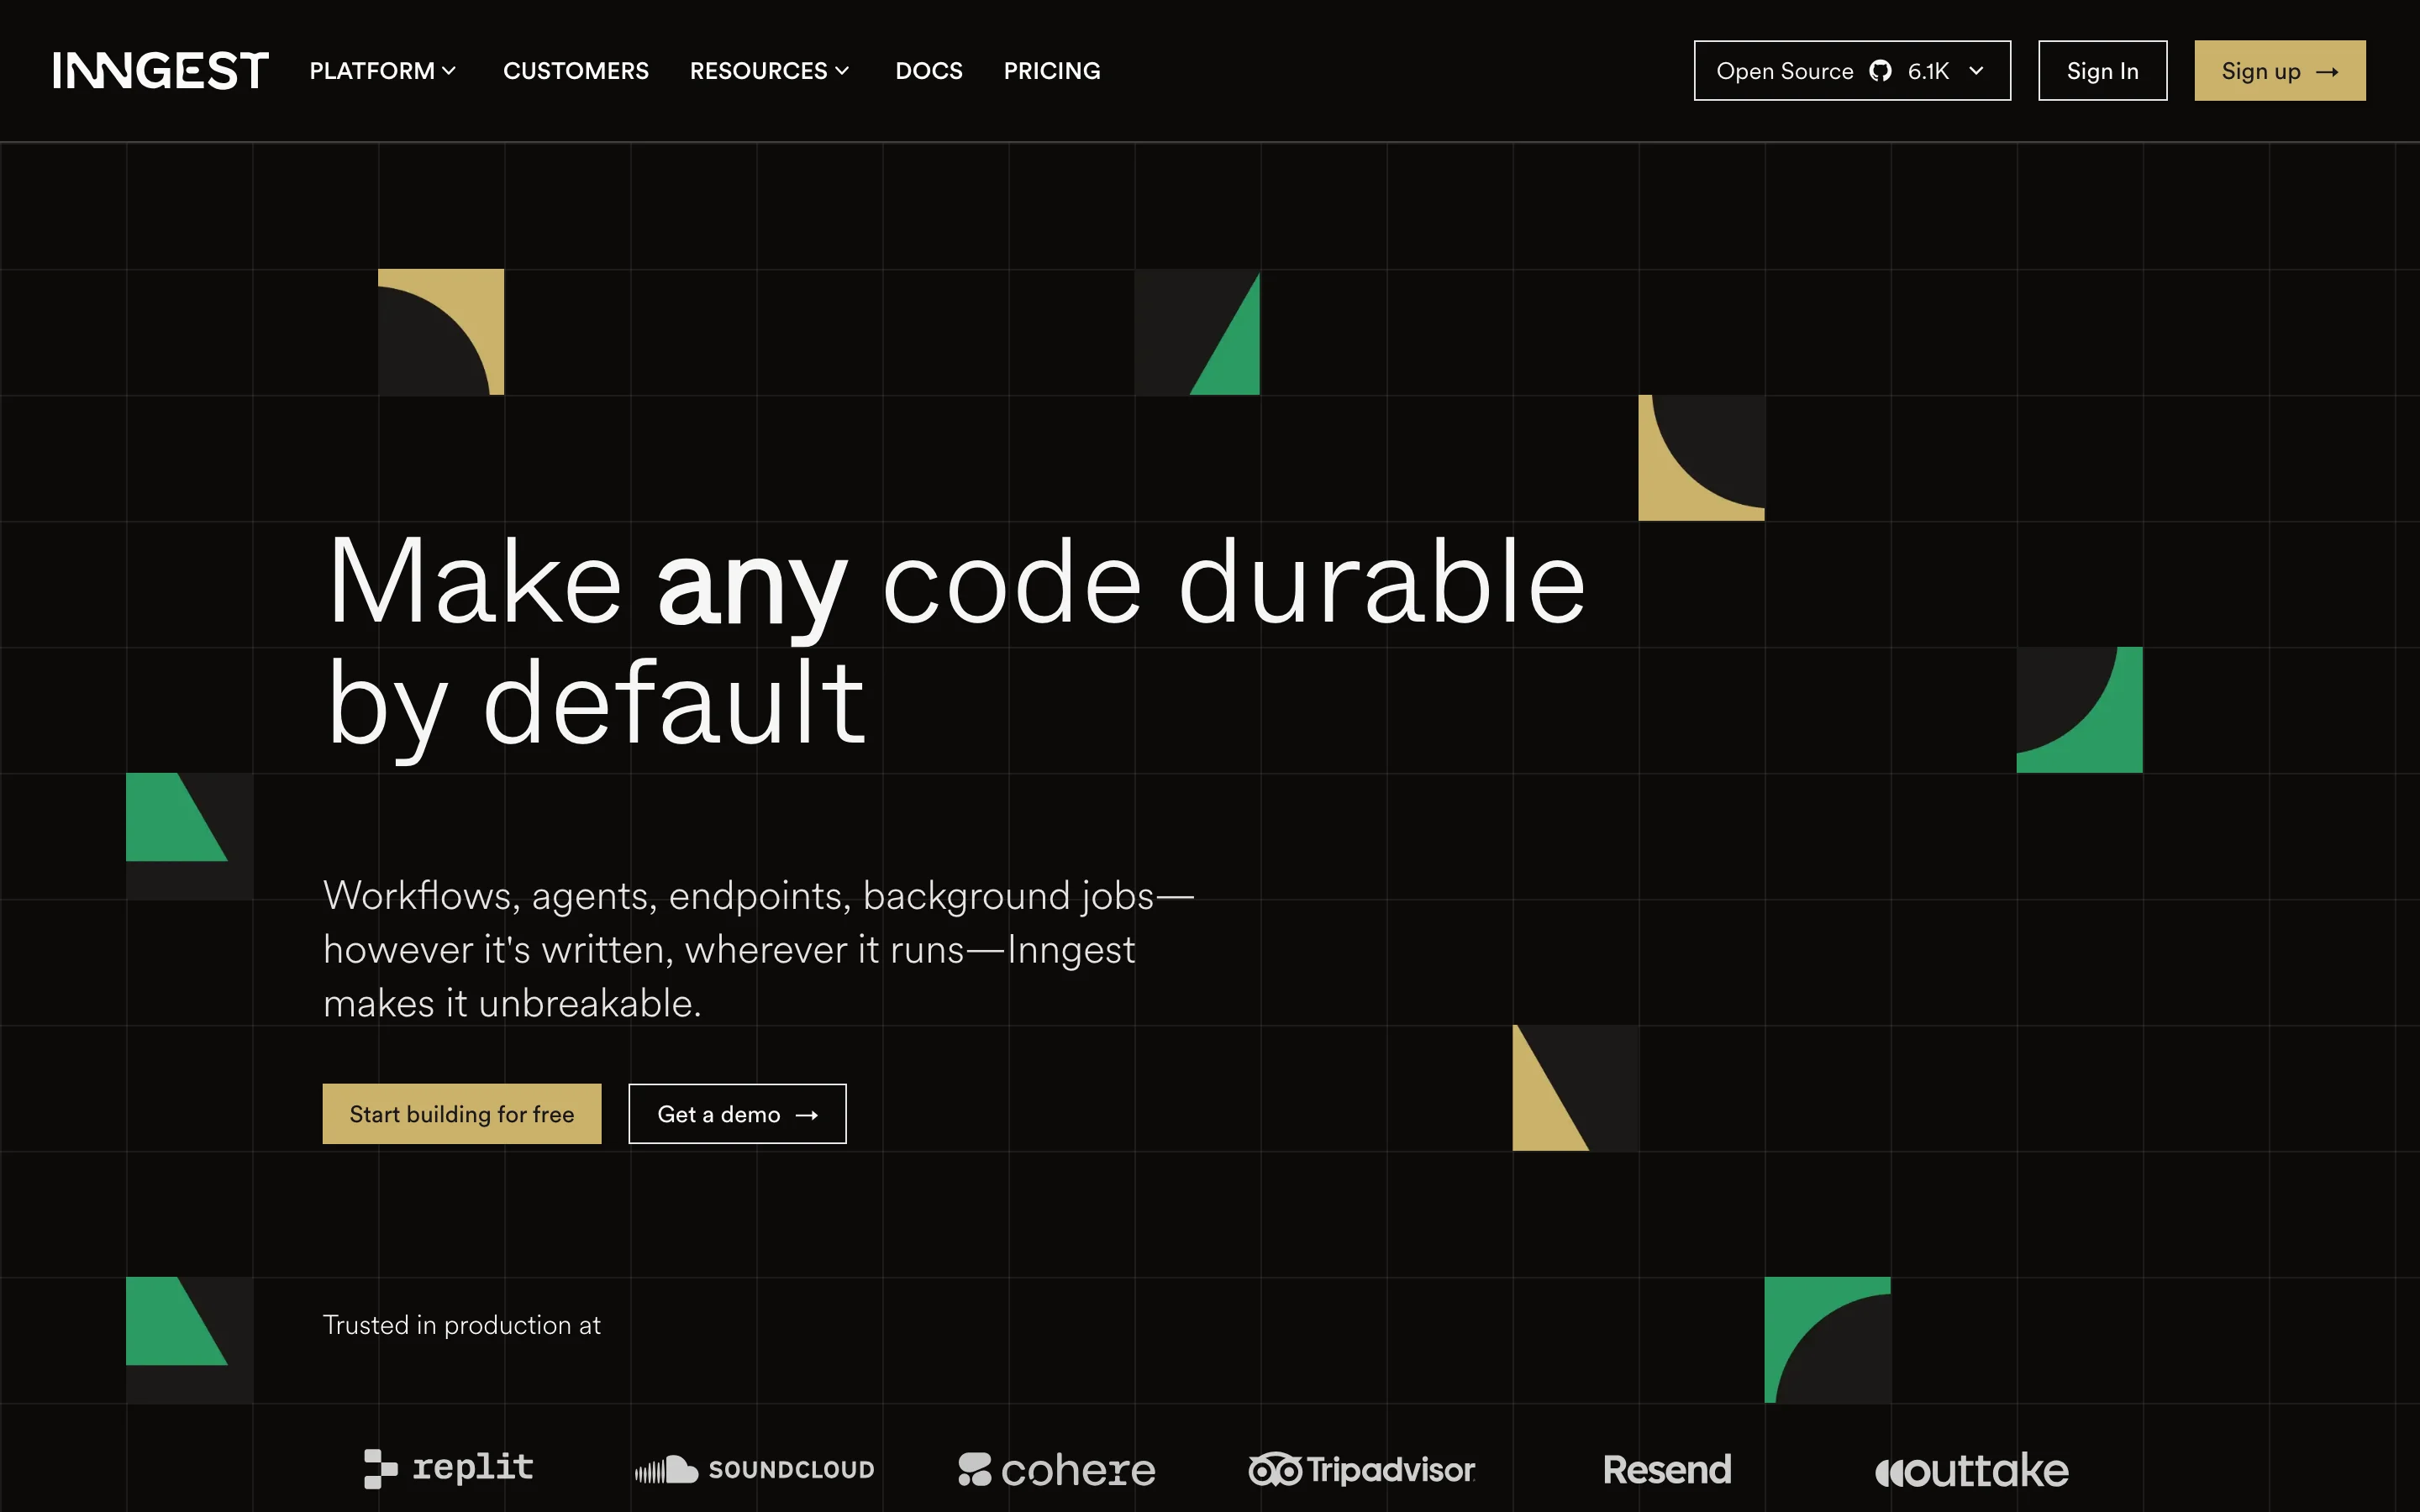Click the gold Sign up button
The height and width of the screenshot is (1512, 2420).
pyautogui.click(x=2279, y=71)
